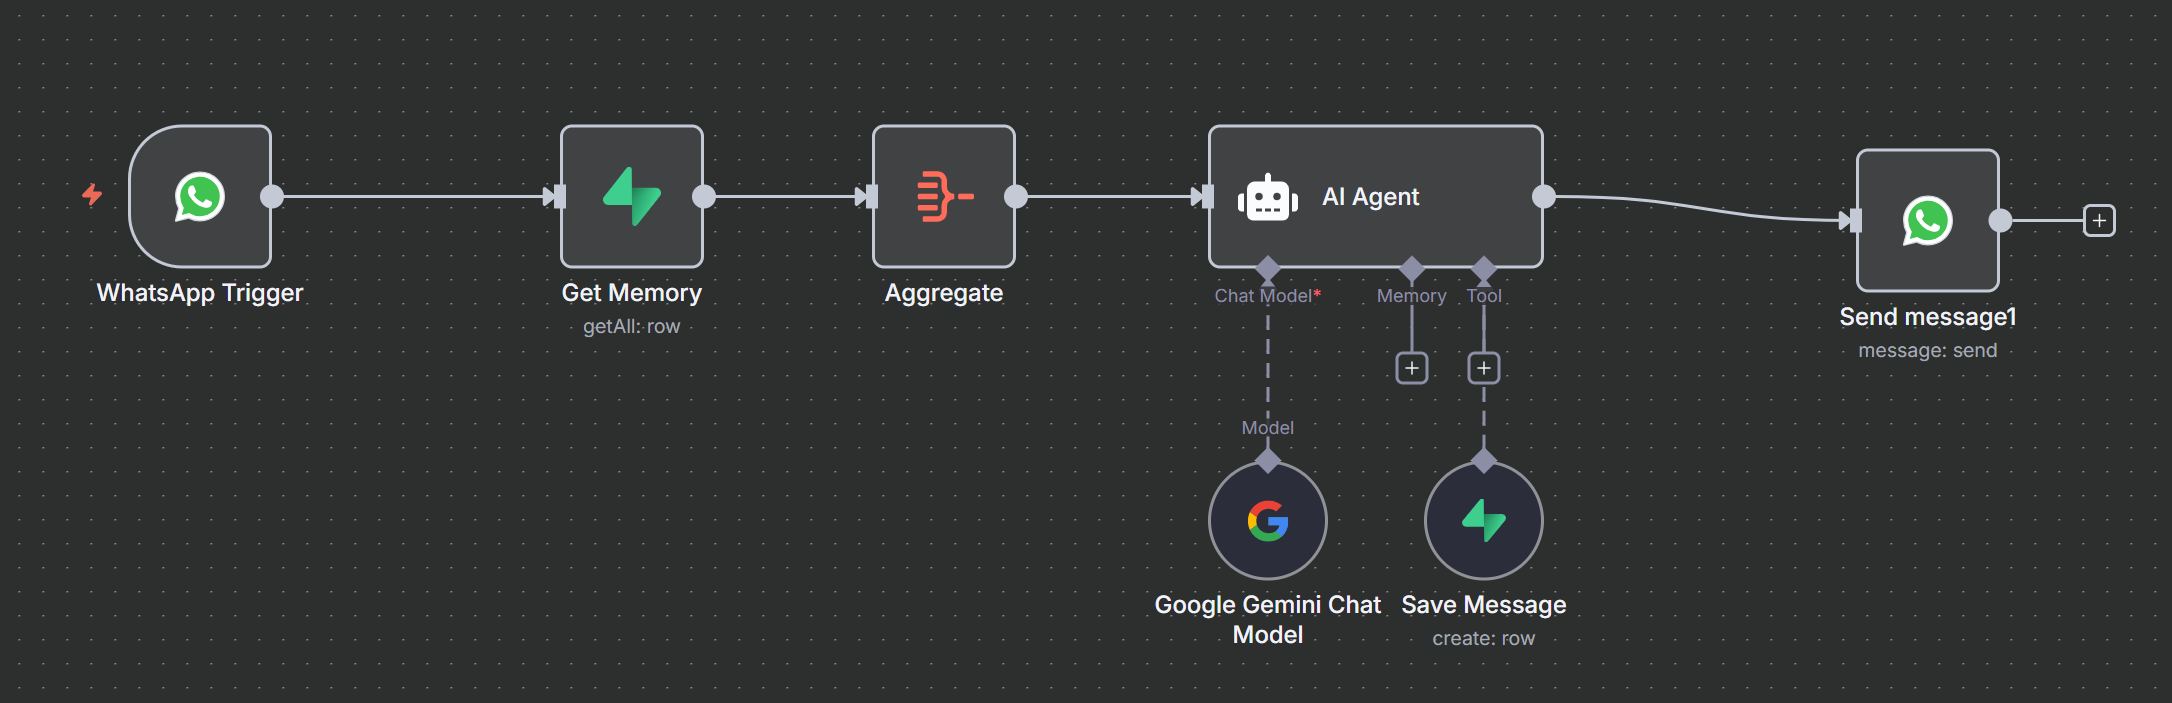Screen dimensions: 2172x703
Task: Open the Google Gemini Chat Model node
Action: tap(1267, 521)
